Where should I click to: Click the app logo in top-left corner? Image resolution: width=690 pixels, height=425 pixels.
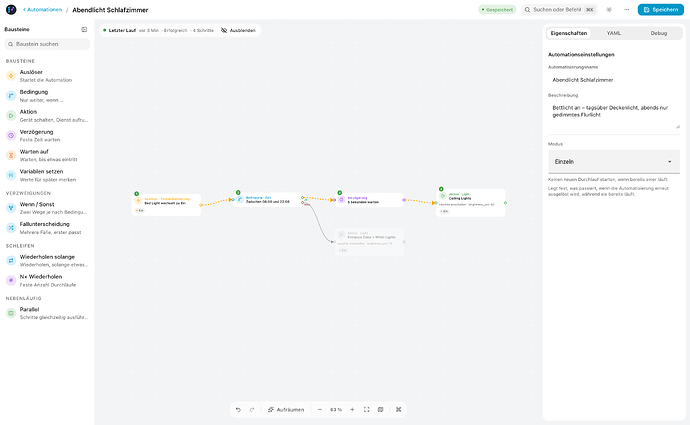(11, 10)
